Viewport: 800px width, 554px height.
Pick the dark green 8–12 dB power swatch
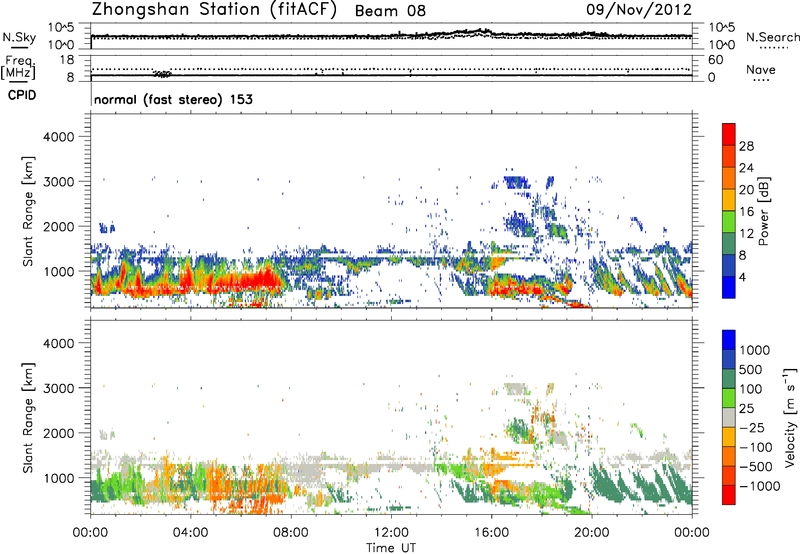click(x=729, y=243)
